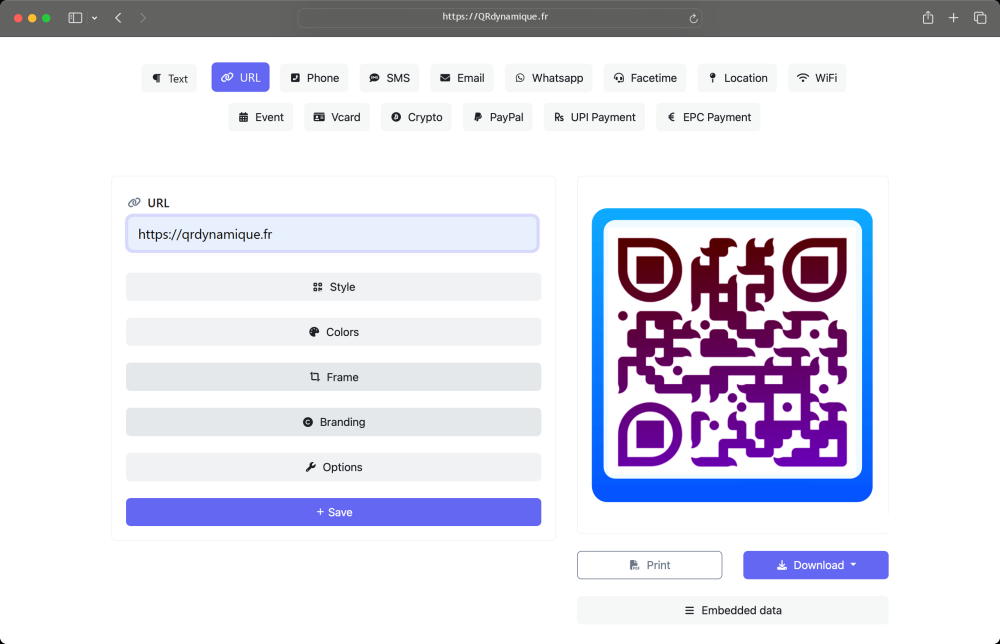This screenshot has height=644, width=1000.
Task: Click the URL input field
Action: (x=332, y=234)
